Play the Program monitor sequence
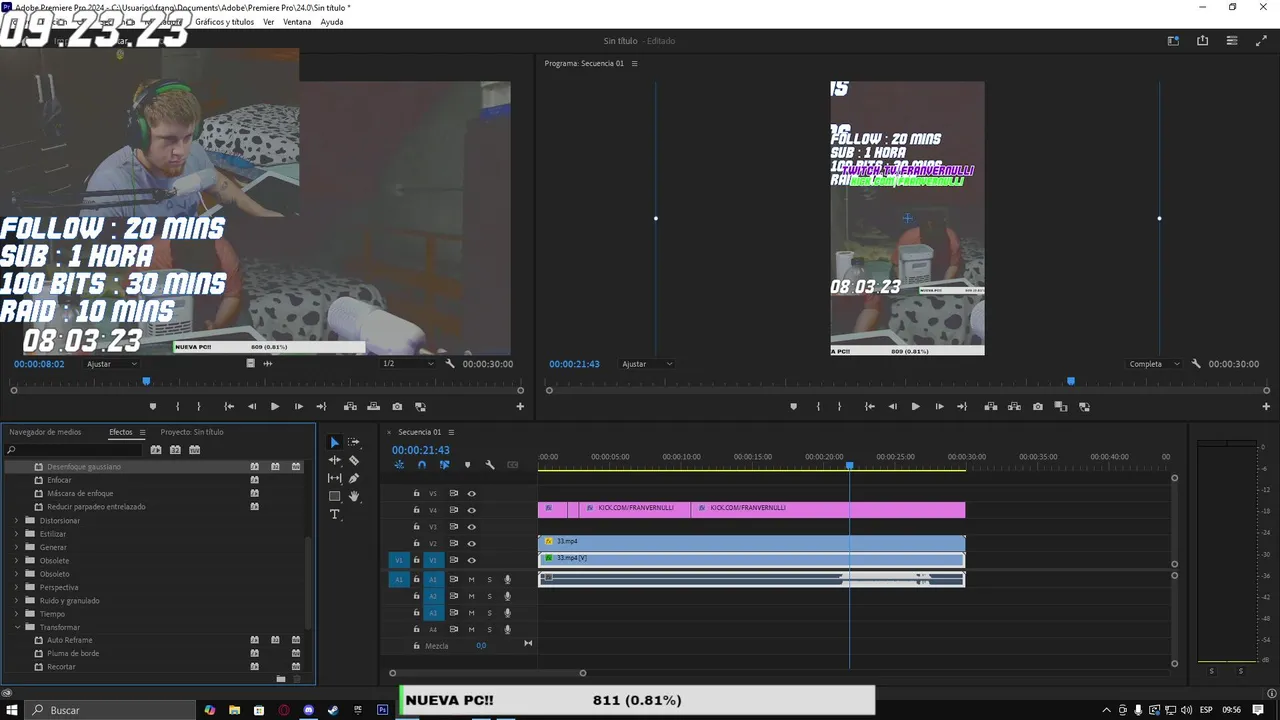Screen dimensions: 1280x720 click(915, 407)
